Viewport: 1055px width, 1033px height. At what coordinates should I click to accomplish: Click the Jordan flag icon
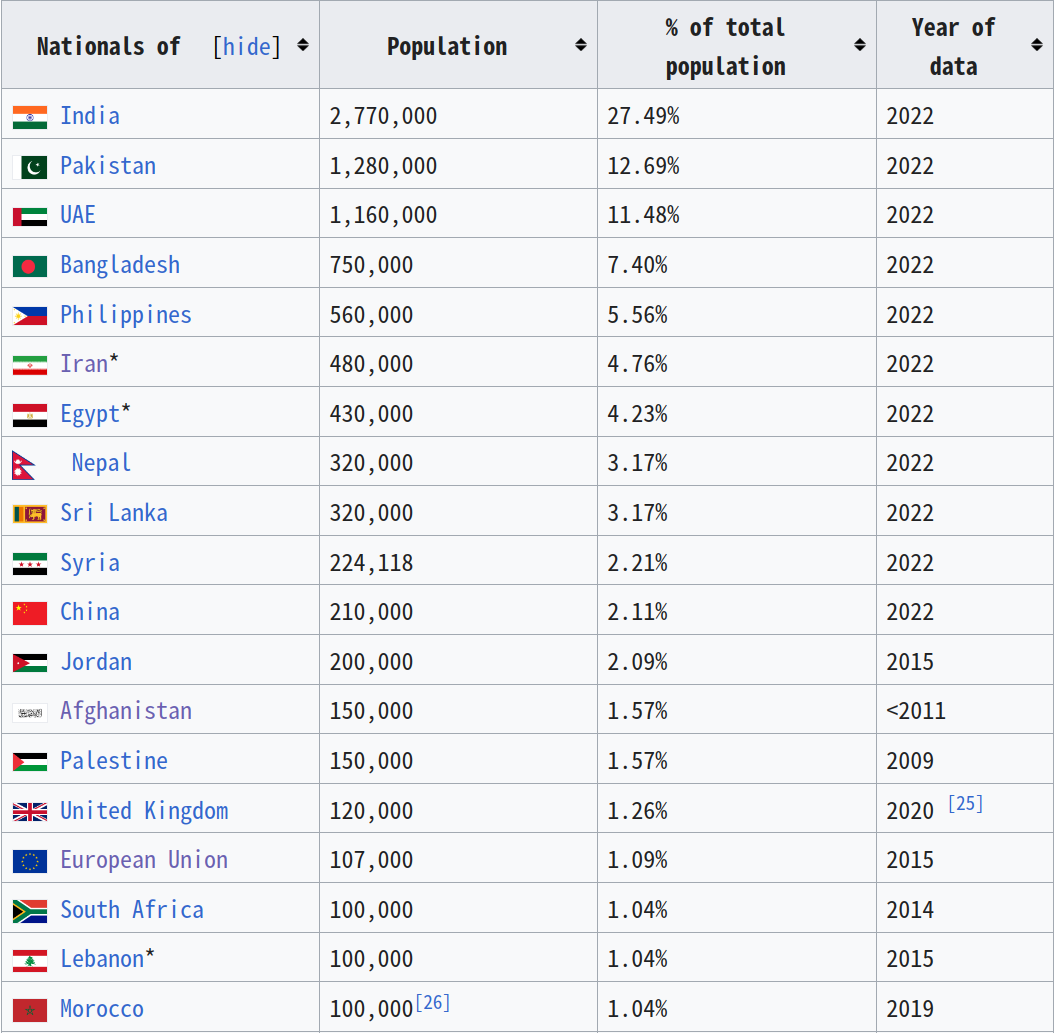[30, 663]
